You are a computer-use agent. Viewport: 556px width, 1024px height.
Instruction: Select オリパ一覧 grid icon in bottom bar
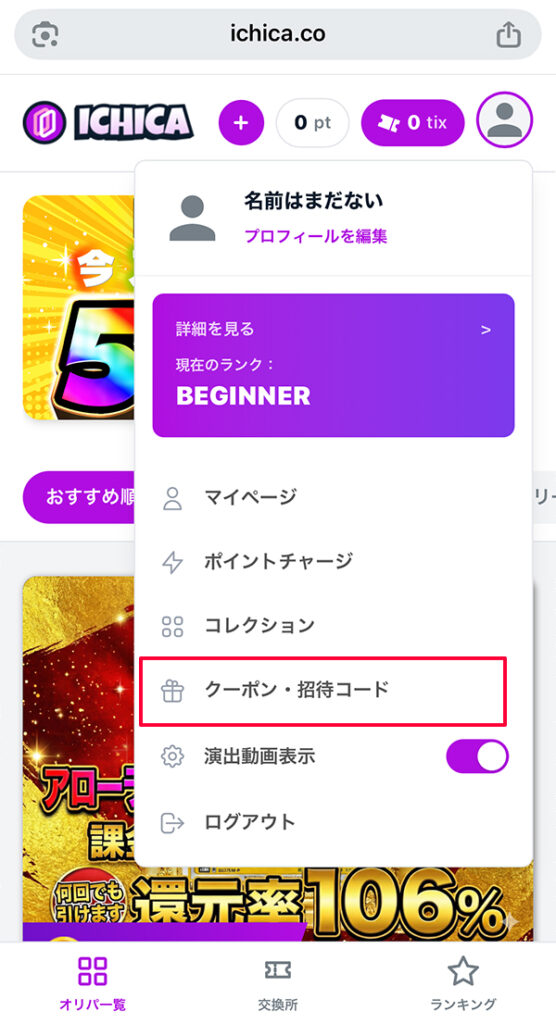(92, 970)
